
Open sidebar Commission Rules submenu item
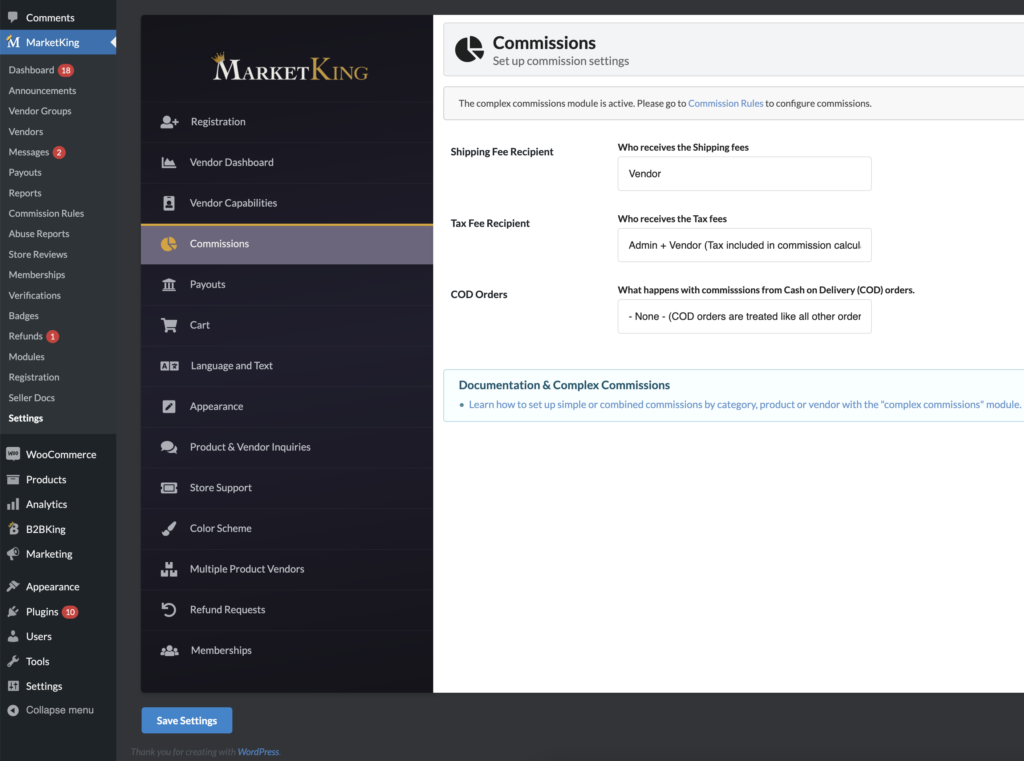coord(46,214)
